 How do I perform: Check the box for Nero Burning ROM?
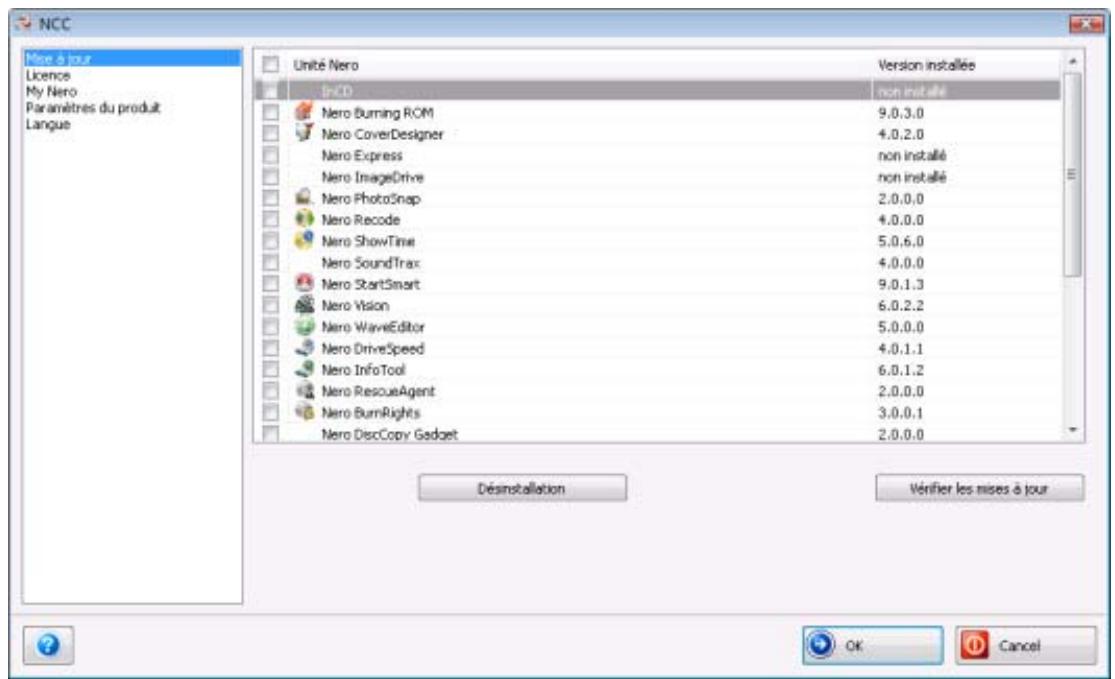coord(270,112)
